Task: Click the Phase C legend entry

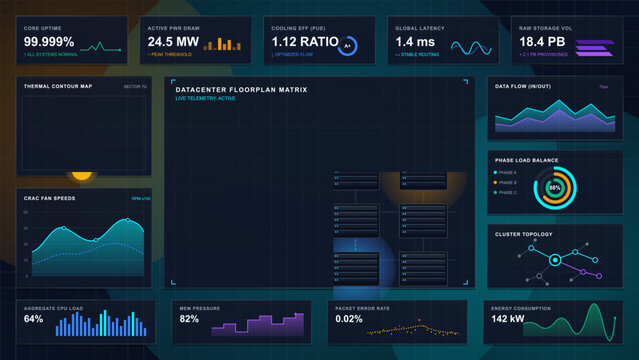Action: [x=505, y=192]
